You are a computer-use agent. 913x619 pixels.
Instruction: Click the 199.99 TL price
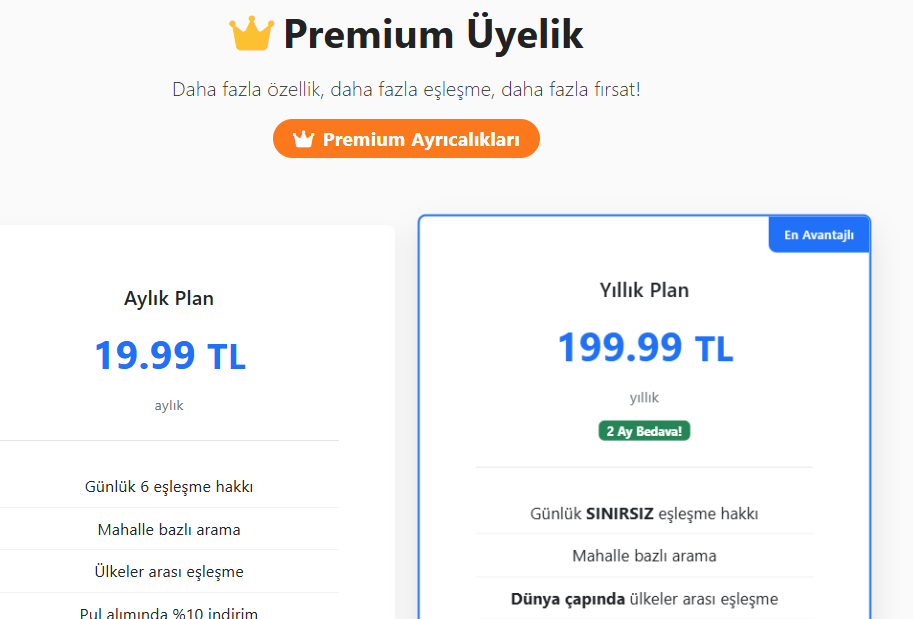coord(645,348)
